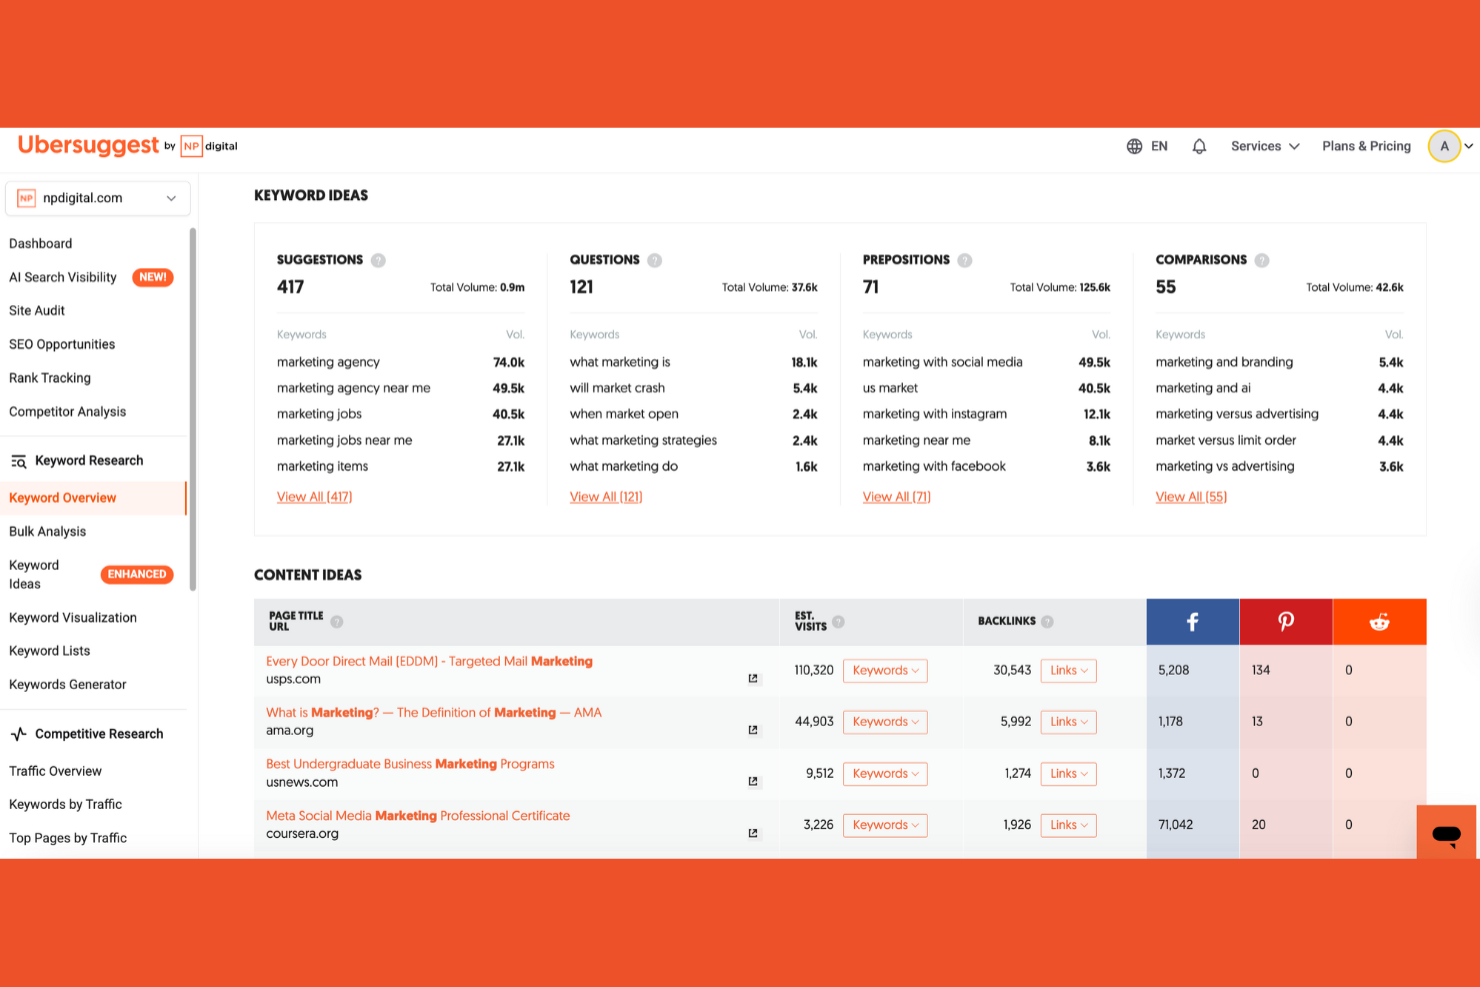Expand Keywords dropdown for the usps.com row
1480x987 pixels.
tap(884, 670)
